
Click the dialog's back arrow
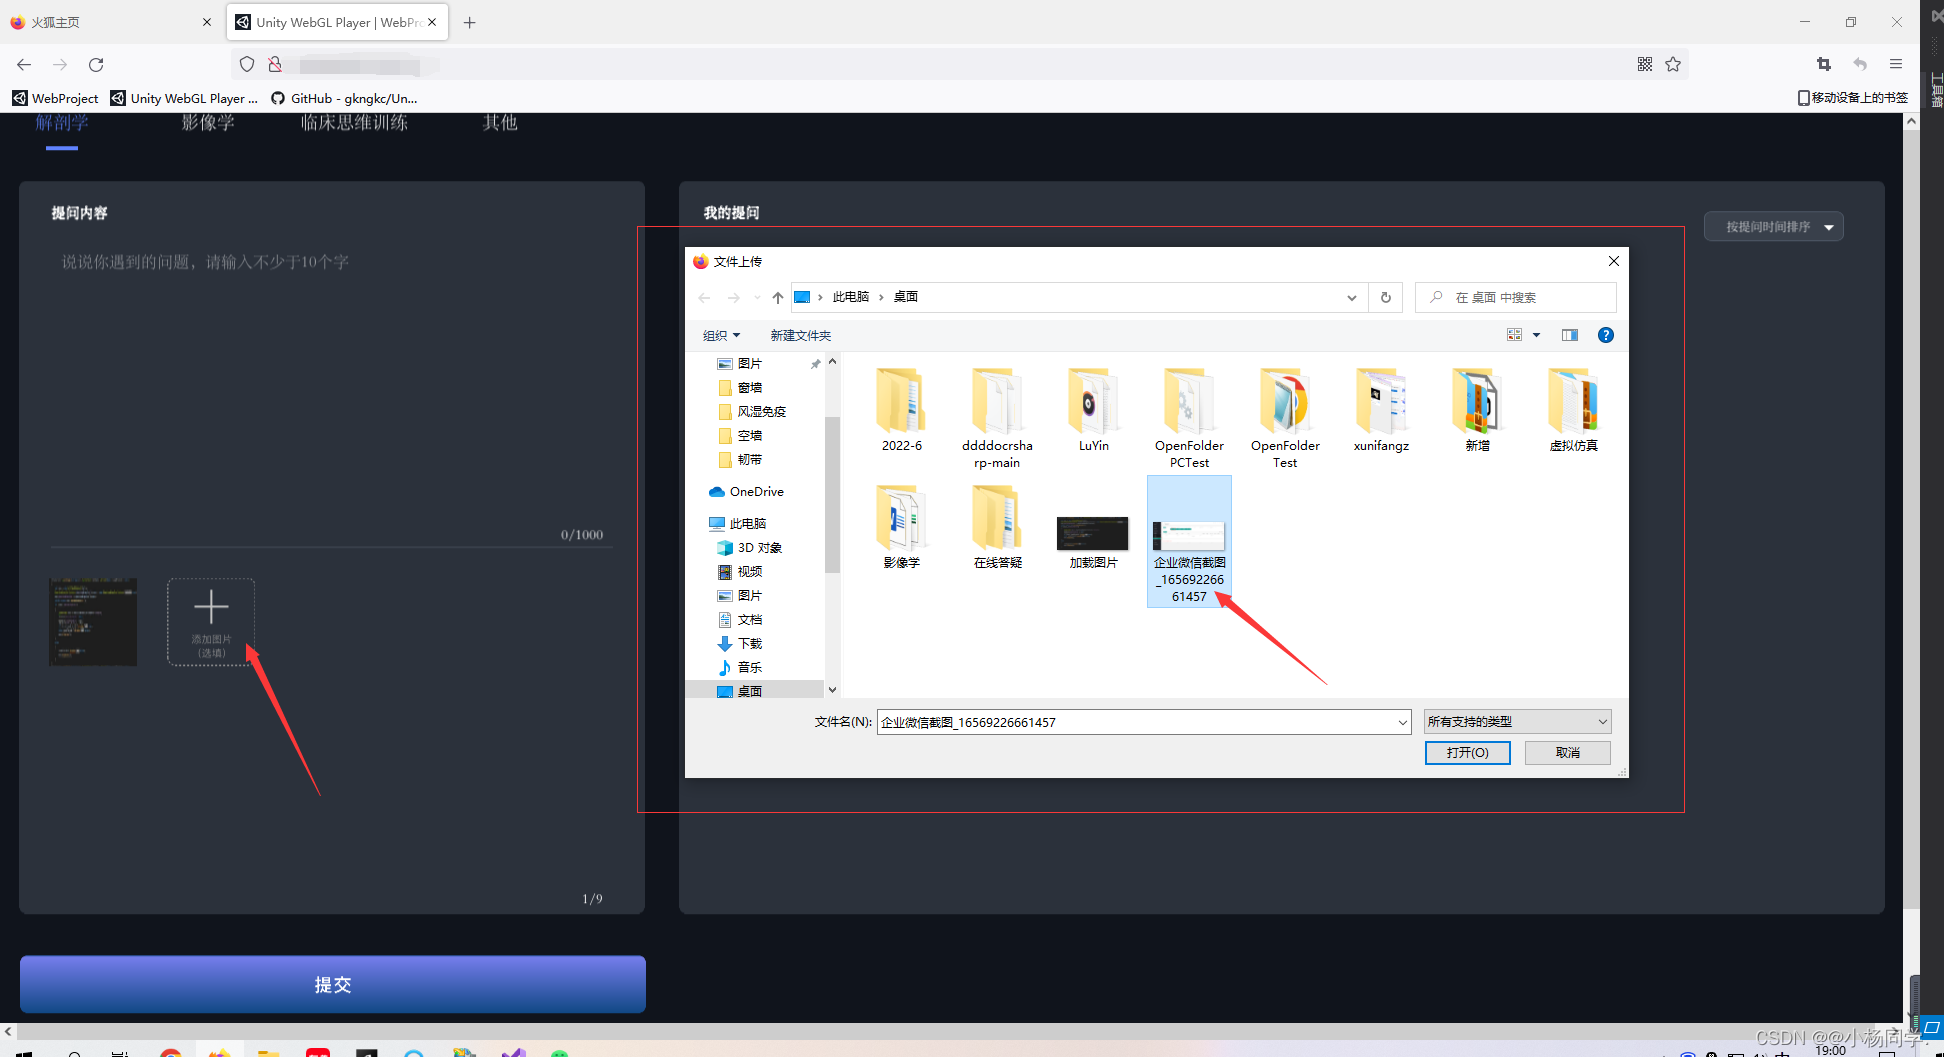tap(704, 297)
